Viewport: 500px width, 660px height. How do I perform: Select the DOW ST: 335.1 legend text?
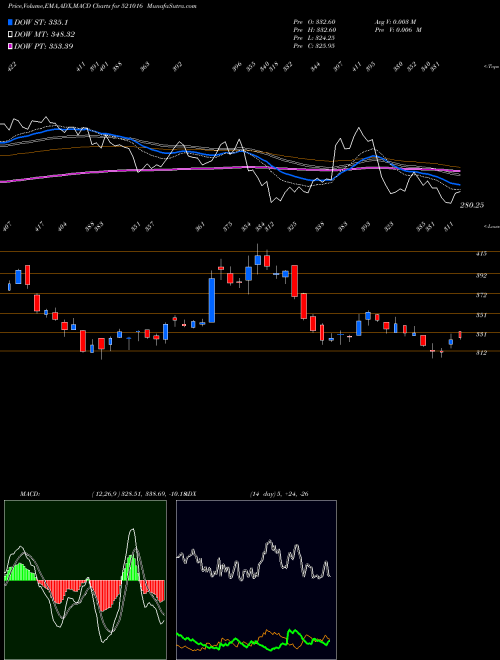point(41,22)
